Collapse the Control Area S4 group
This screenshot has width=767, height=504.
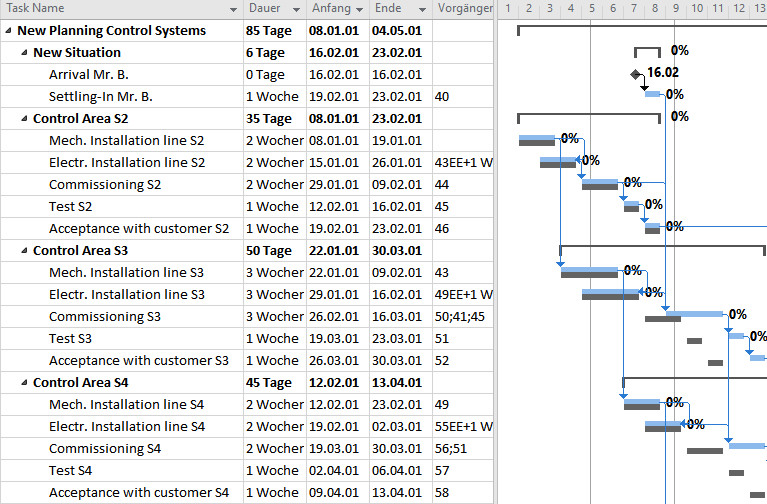25,383
